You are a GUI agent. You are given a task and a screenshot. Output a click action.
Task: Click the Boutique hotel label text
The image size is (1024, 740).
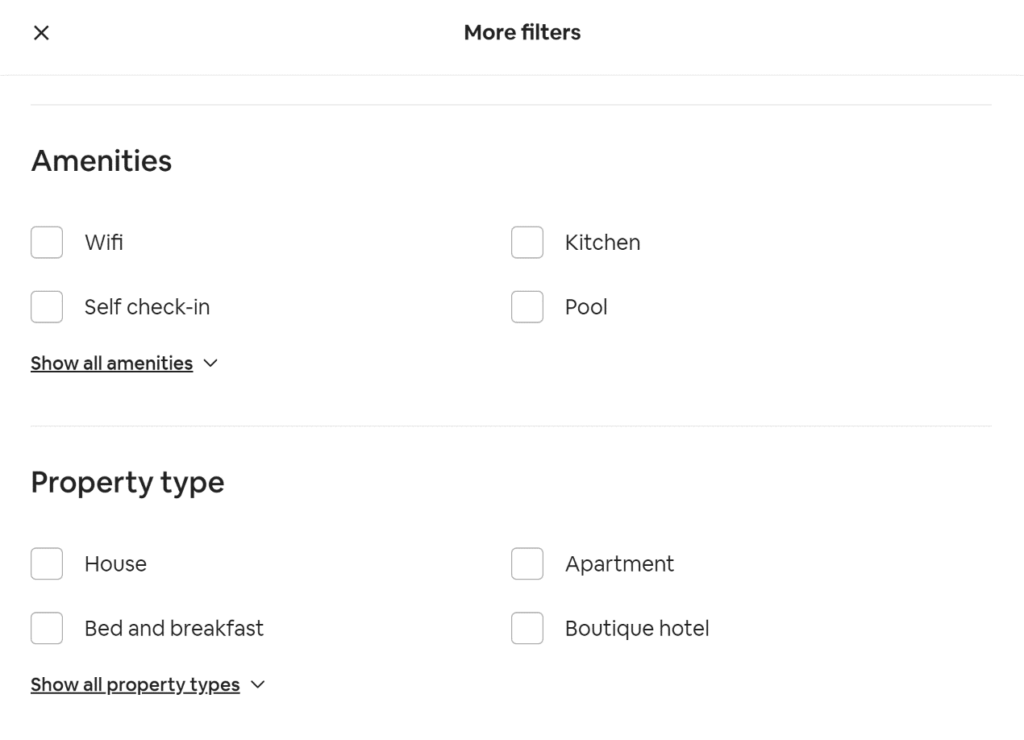coord(637,628)
